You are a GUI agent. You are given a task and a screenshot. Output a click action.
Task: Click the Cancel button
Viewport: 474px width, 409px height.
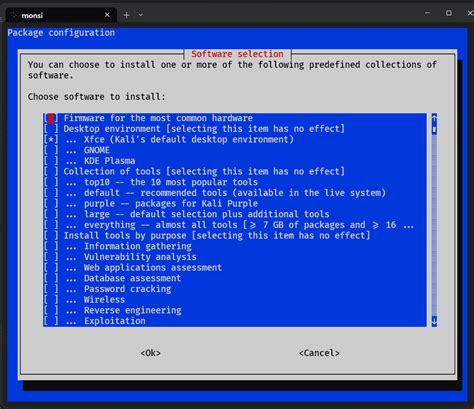(319, 353)
